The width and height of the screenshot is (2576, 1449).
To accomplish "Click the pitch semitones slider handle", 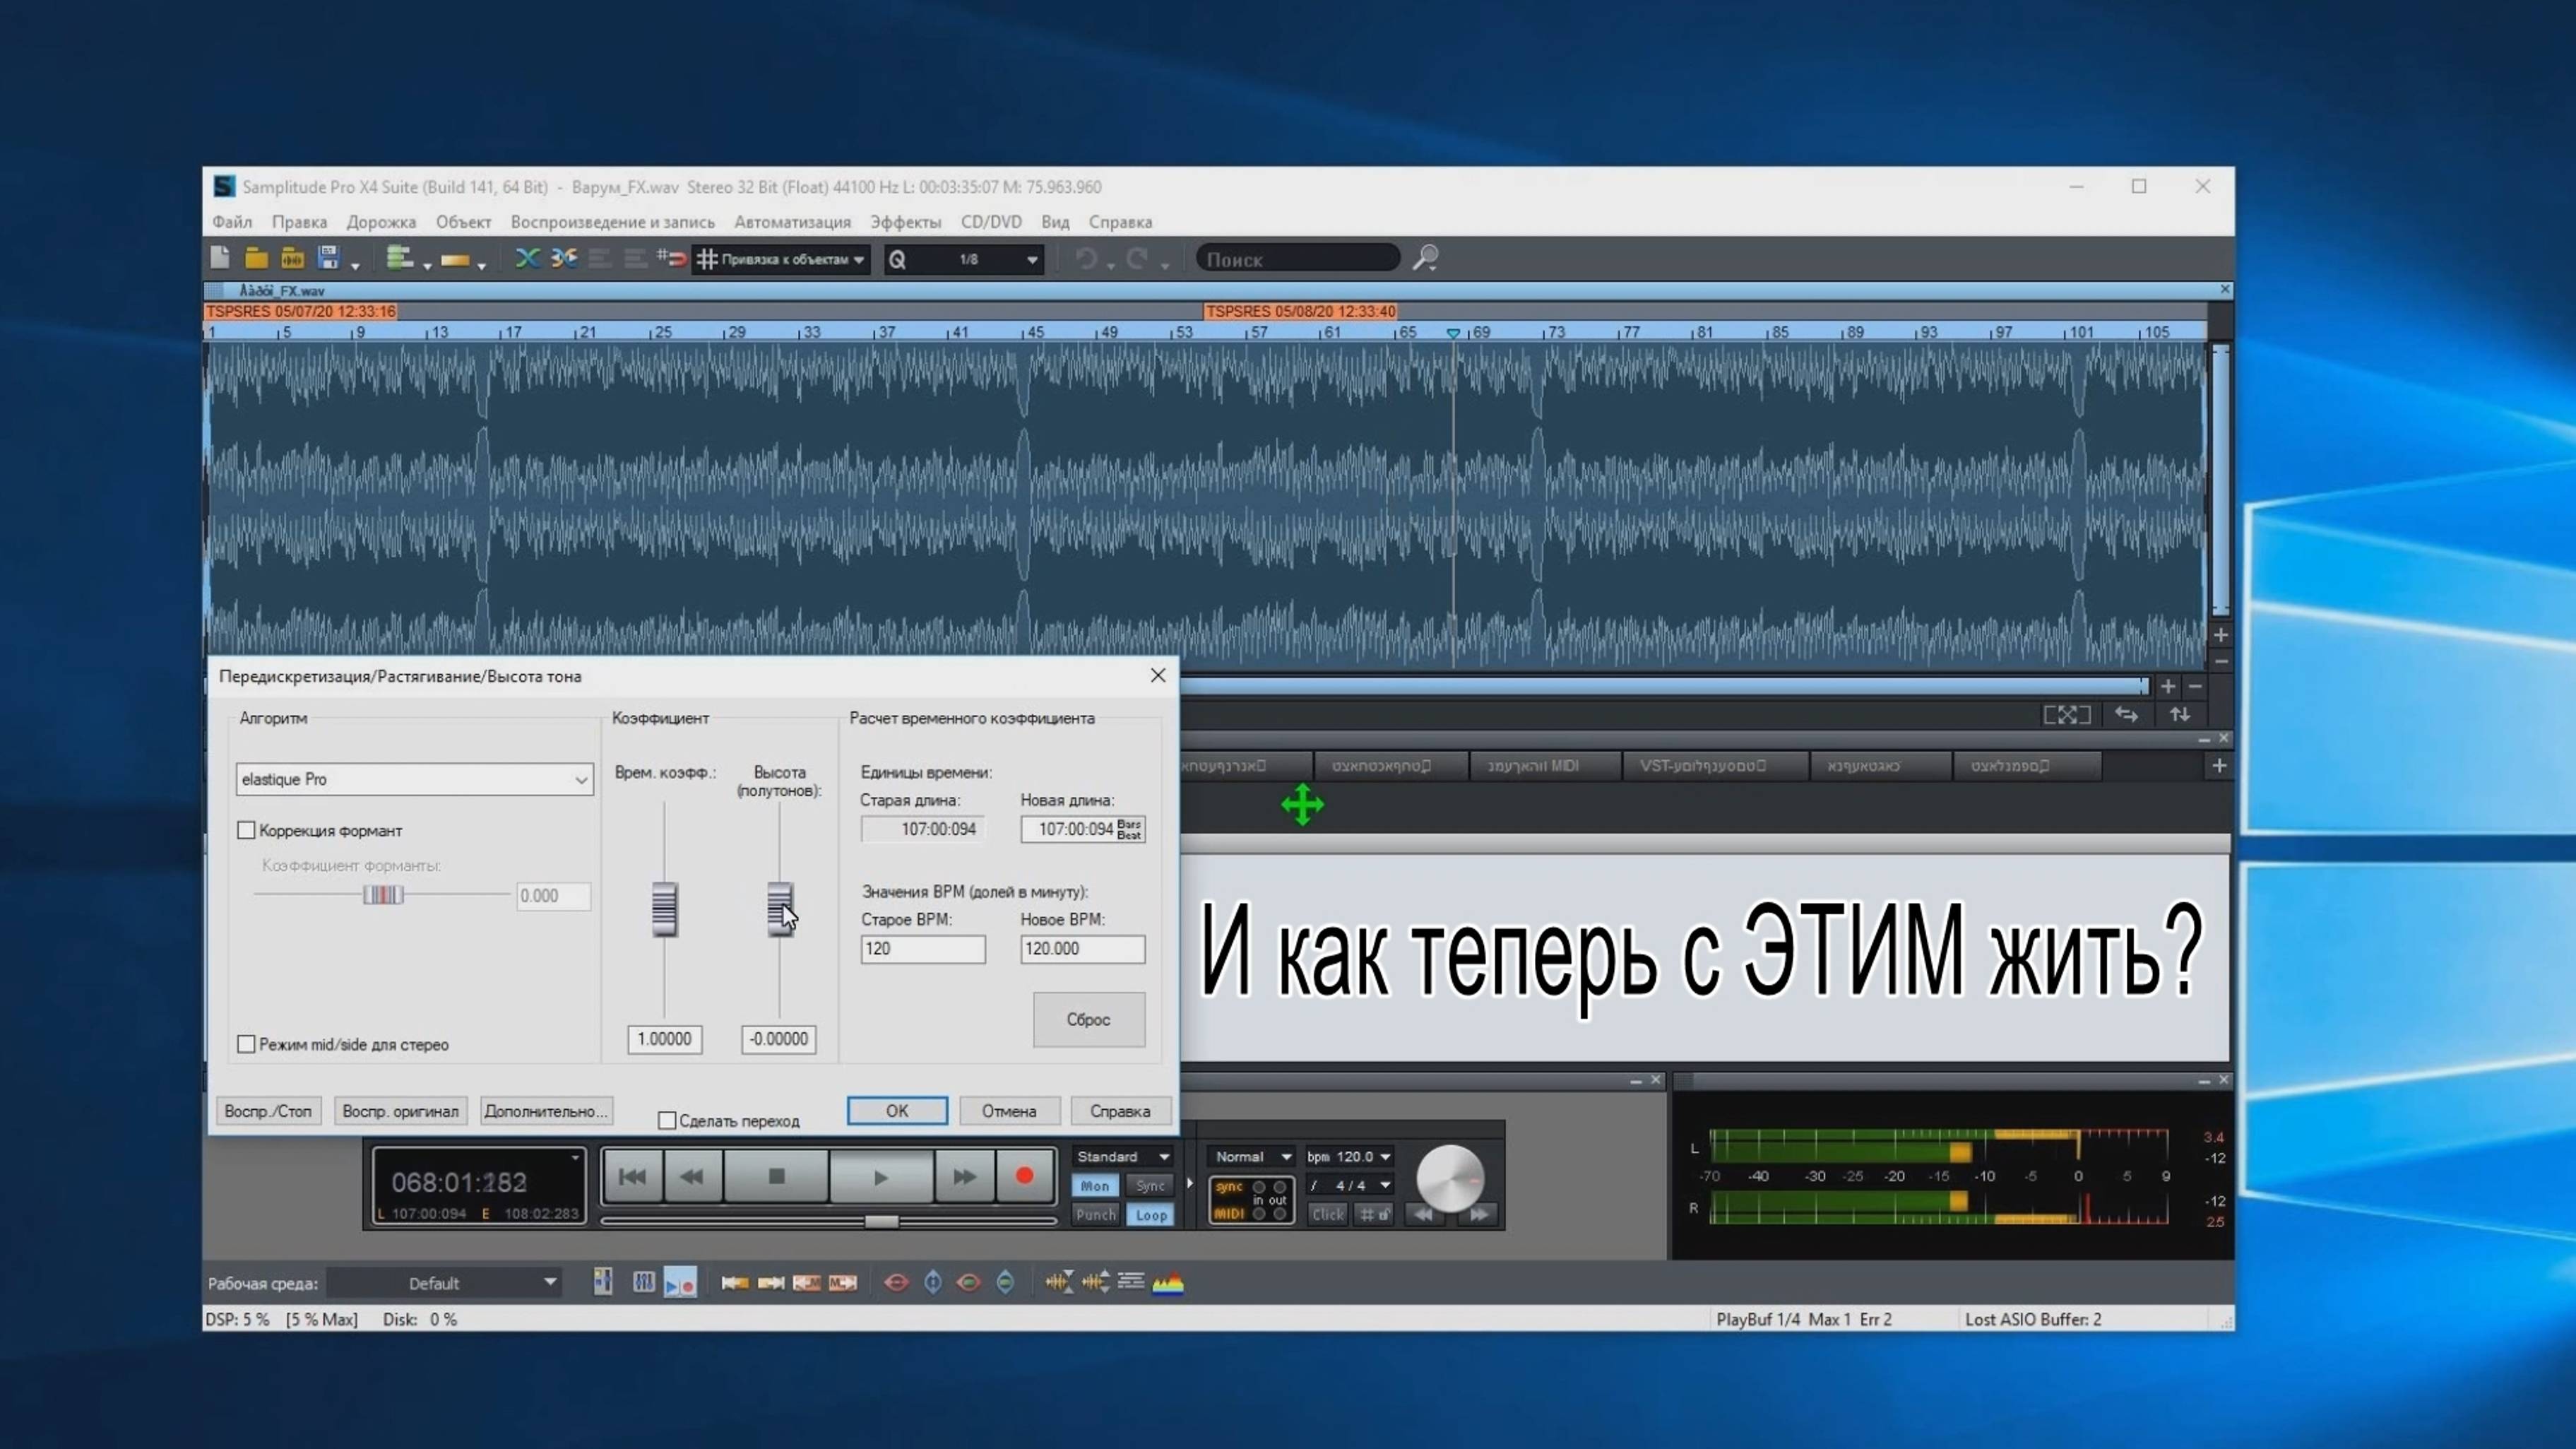I will (779, 908).
